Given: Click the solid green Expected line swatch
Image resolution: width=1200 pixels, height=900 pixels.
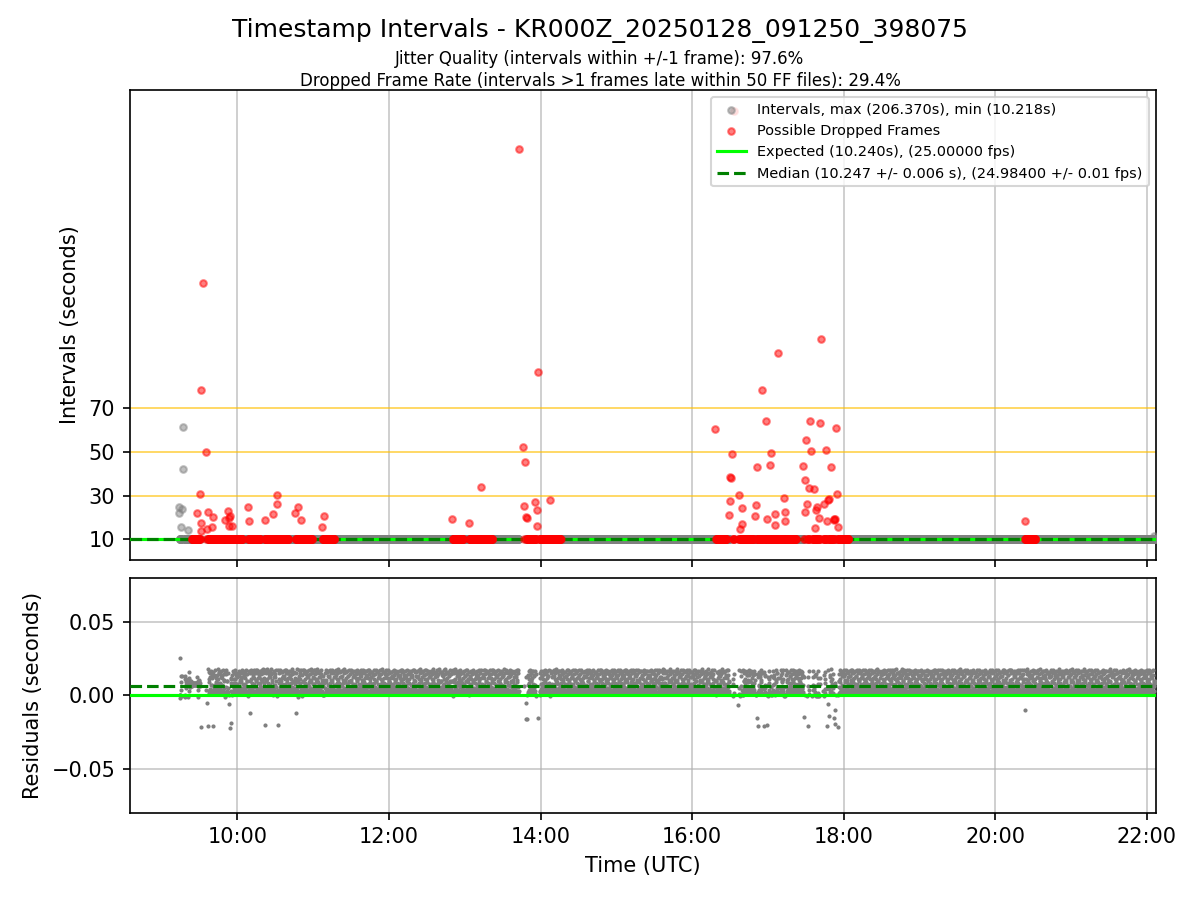Looking at the screenshot, I should pyautogui.click(x=732, y=152).
